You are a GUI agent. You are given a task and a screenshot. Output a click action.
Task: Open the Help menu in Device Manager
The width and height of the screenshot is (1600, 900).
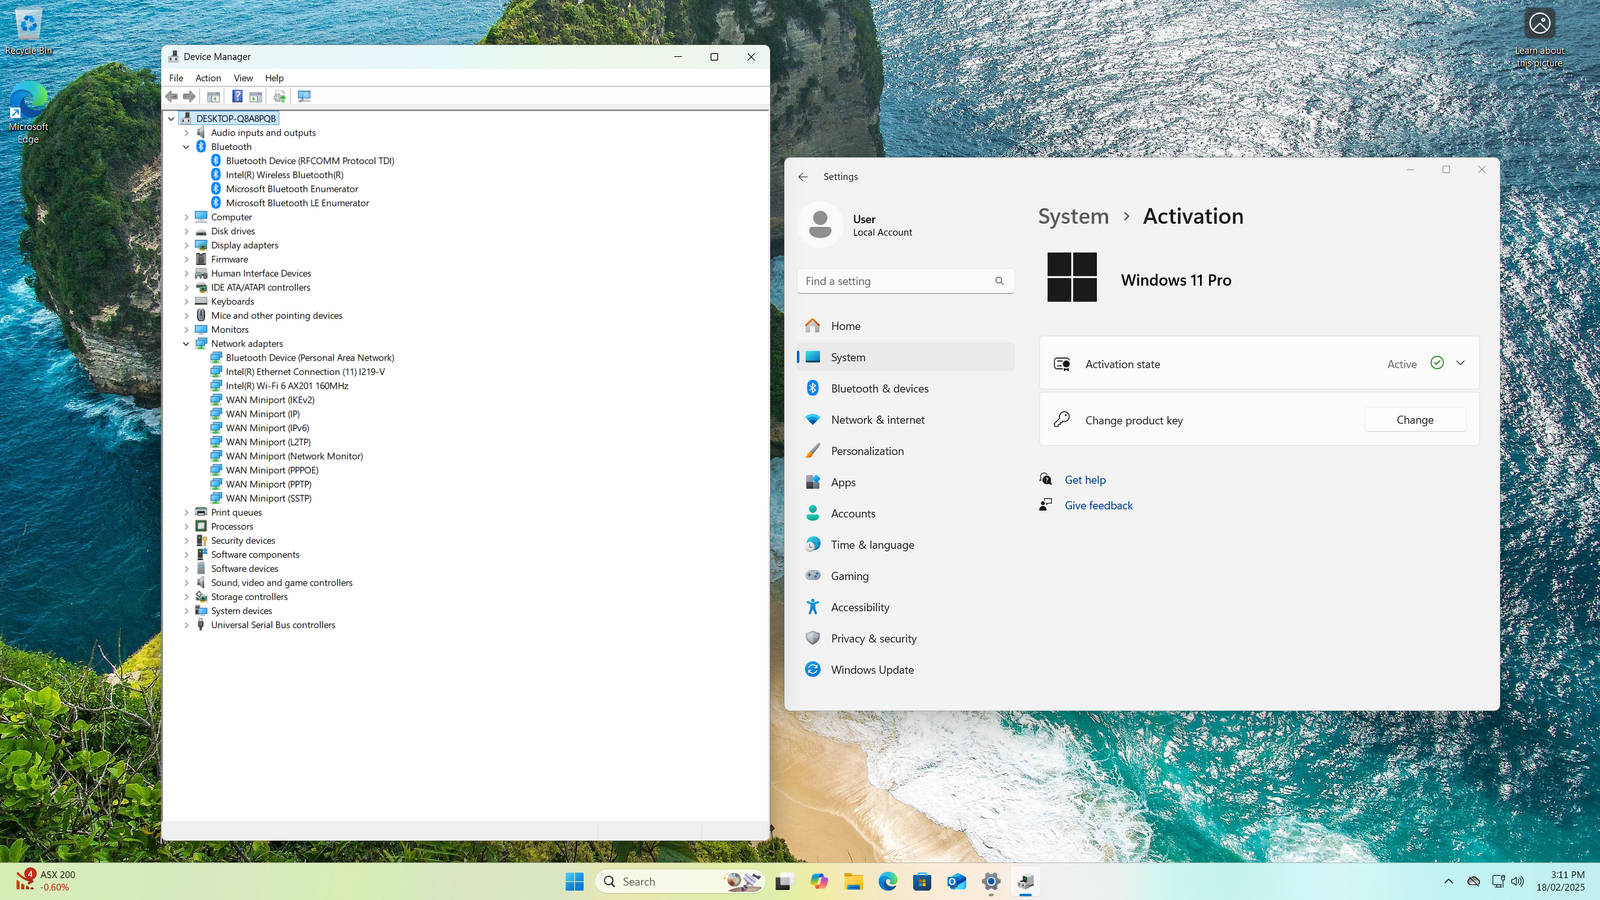(x=274, y=78)
